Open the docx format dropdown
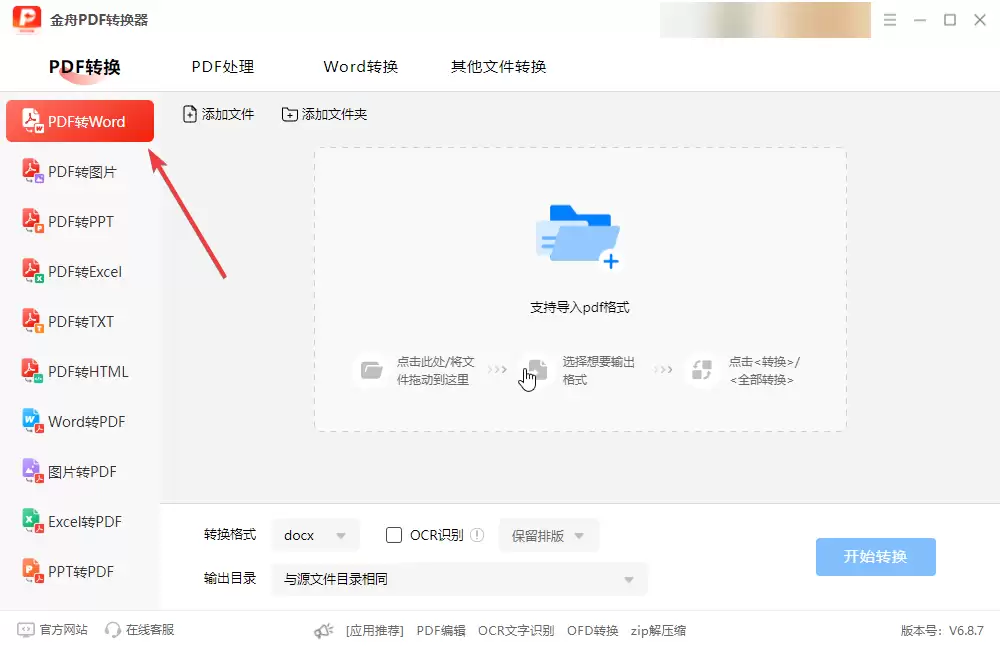Screen dimensions: 1000x650 click(315, 535)
